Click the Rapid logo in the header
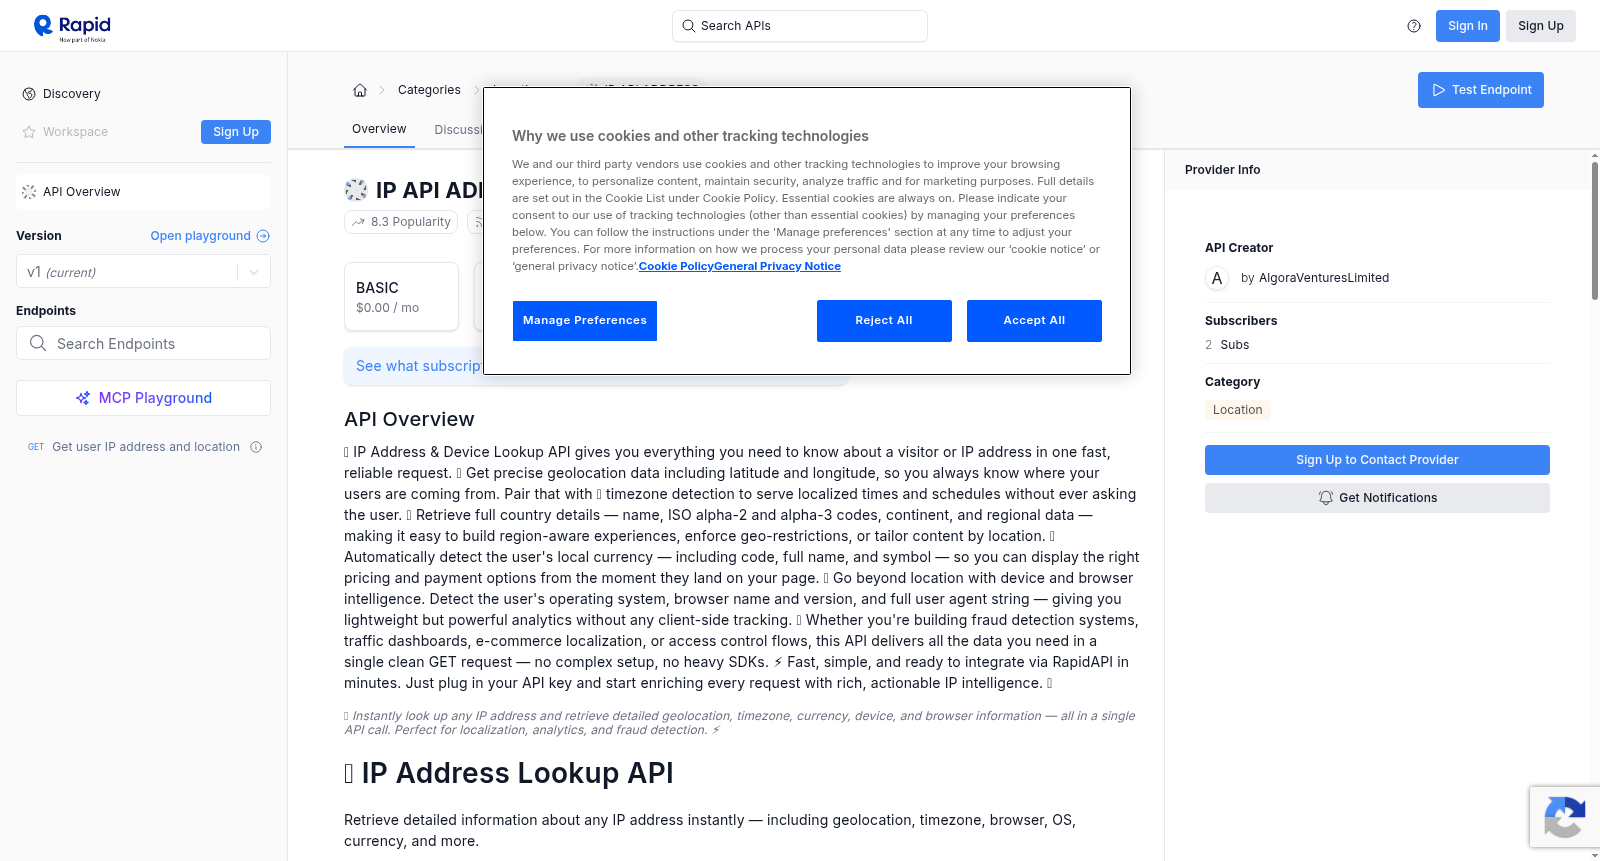 coord(72,27)
